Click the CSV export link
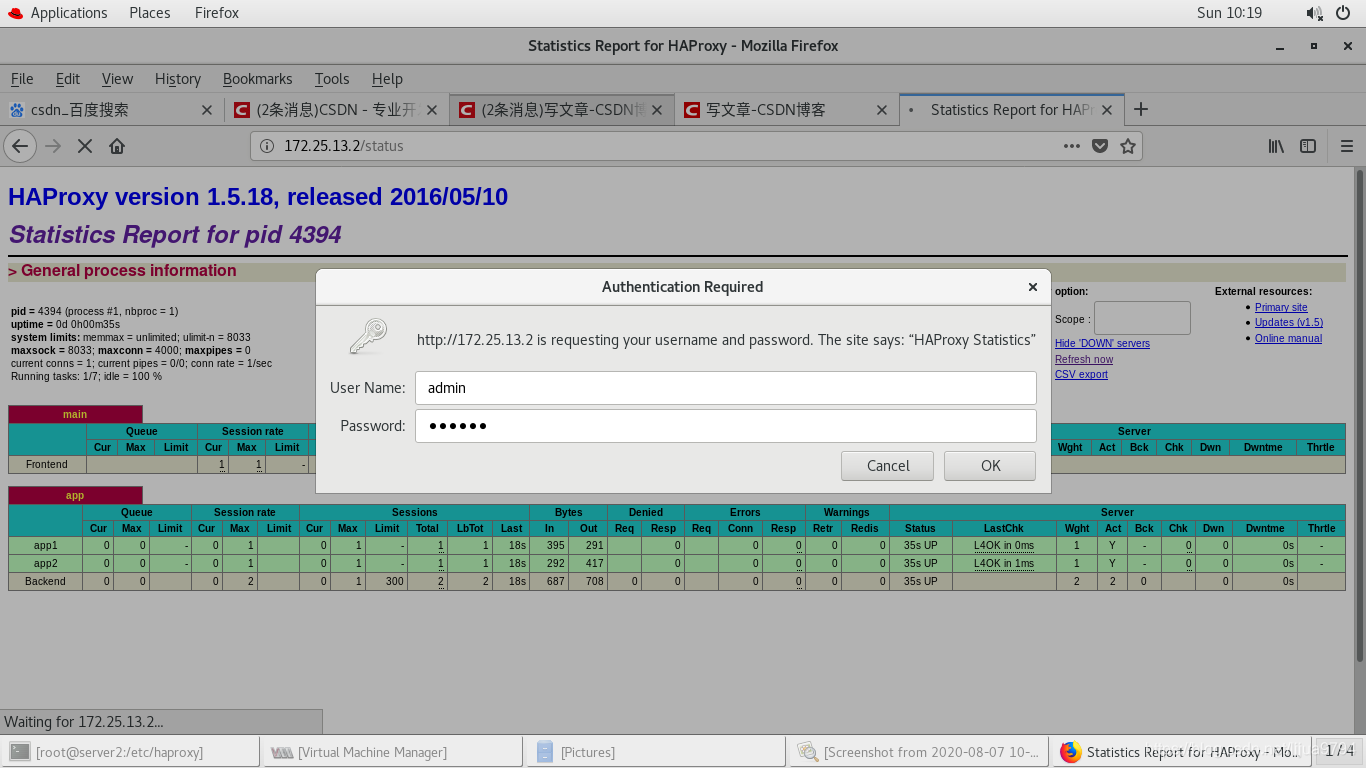The height and width of the screenshot is (768, 1366). [x=1081, y=374]
